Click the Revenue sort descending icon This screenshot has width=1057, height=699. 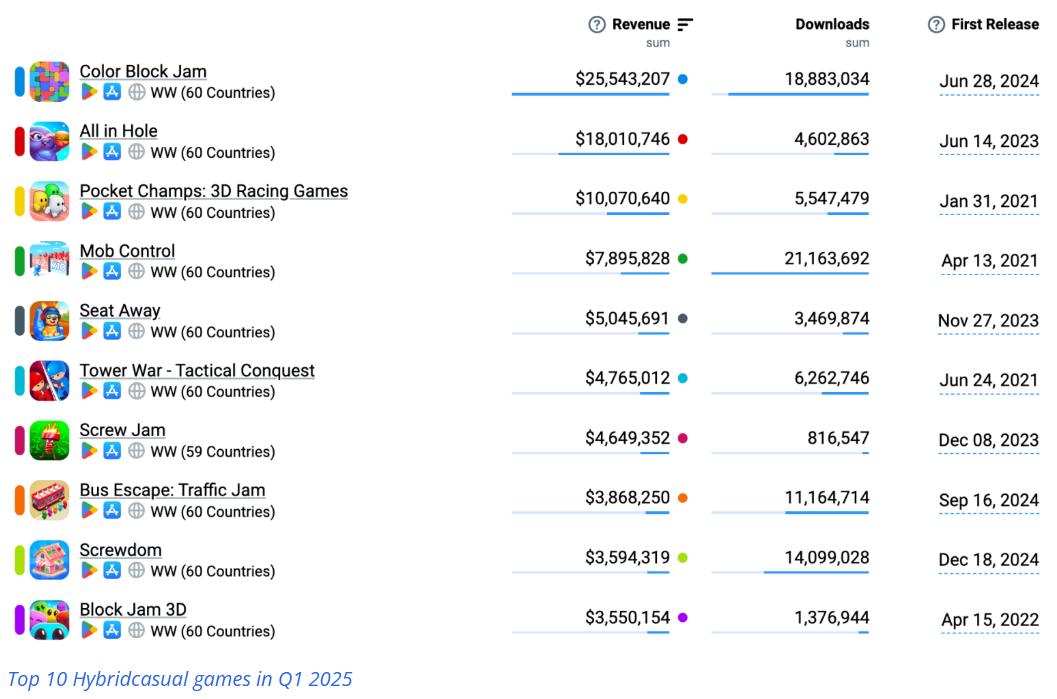coord(685,24)
